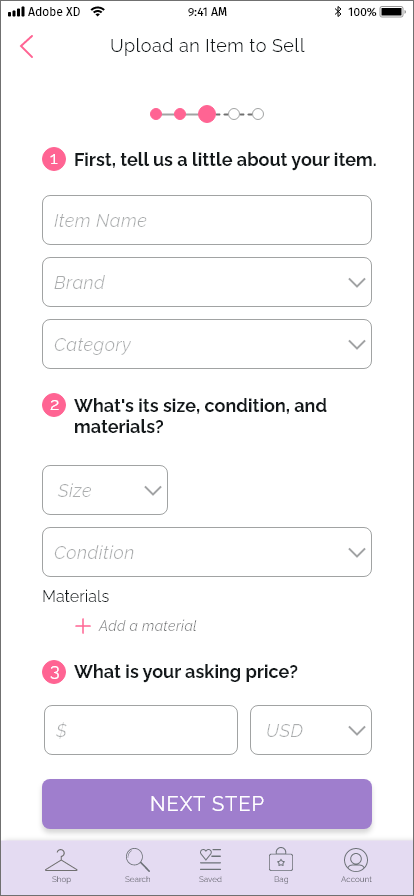Click the Add a material link
The image size is (414, 896).
pyautogui.click(x=148, y=626)
